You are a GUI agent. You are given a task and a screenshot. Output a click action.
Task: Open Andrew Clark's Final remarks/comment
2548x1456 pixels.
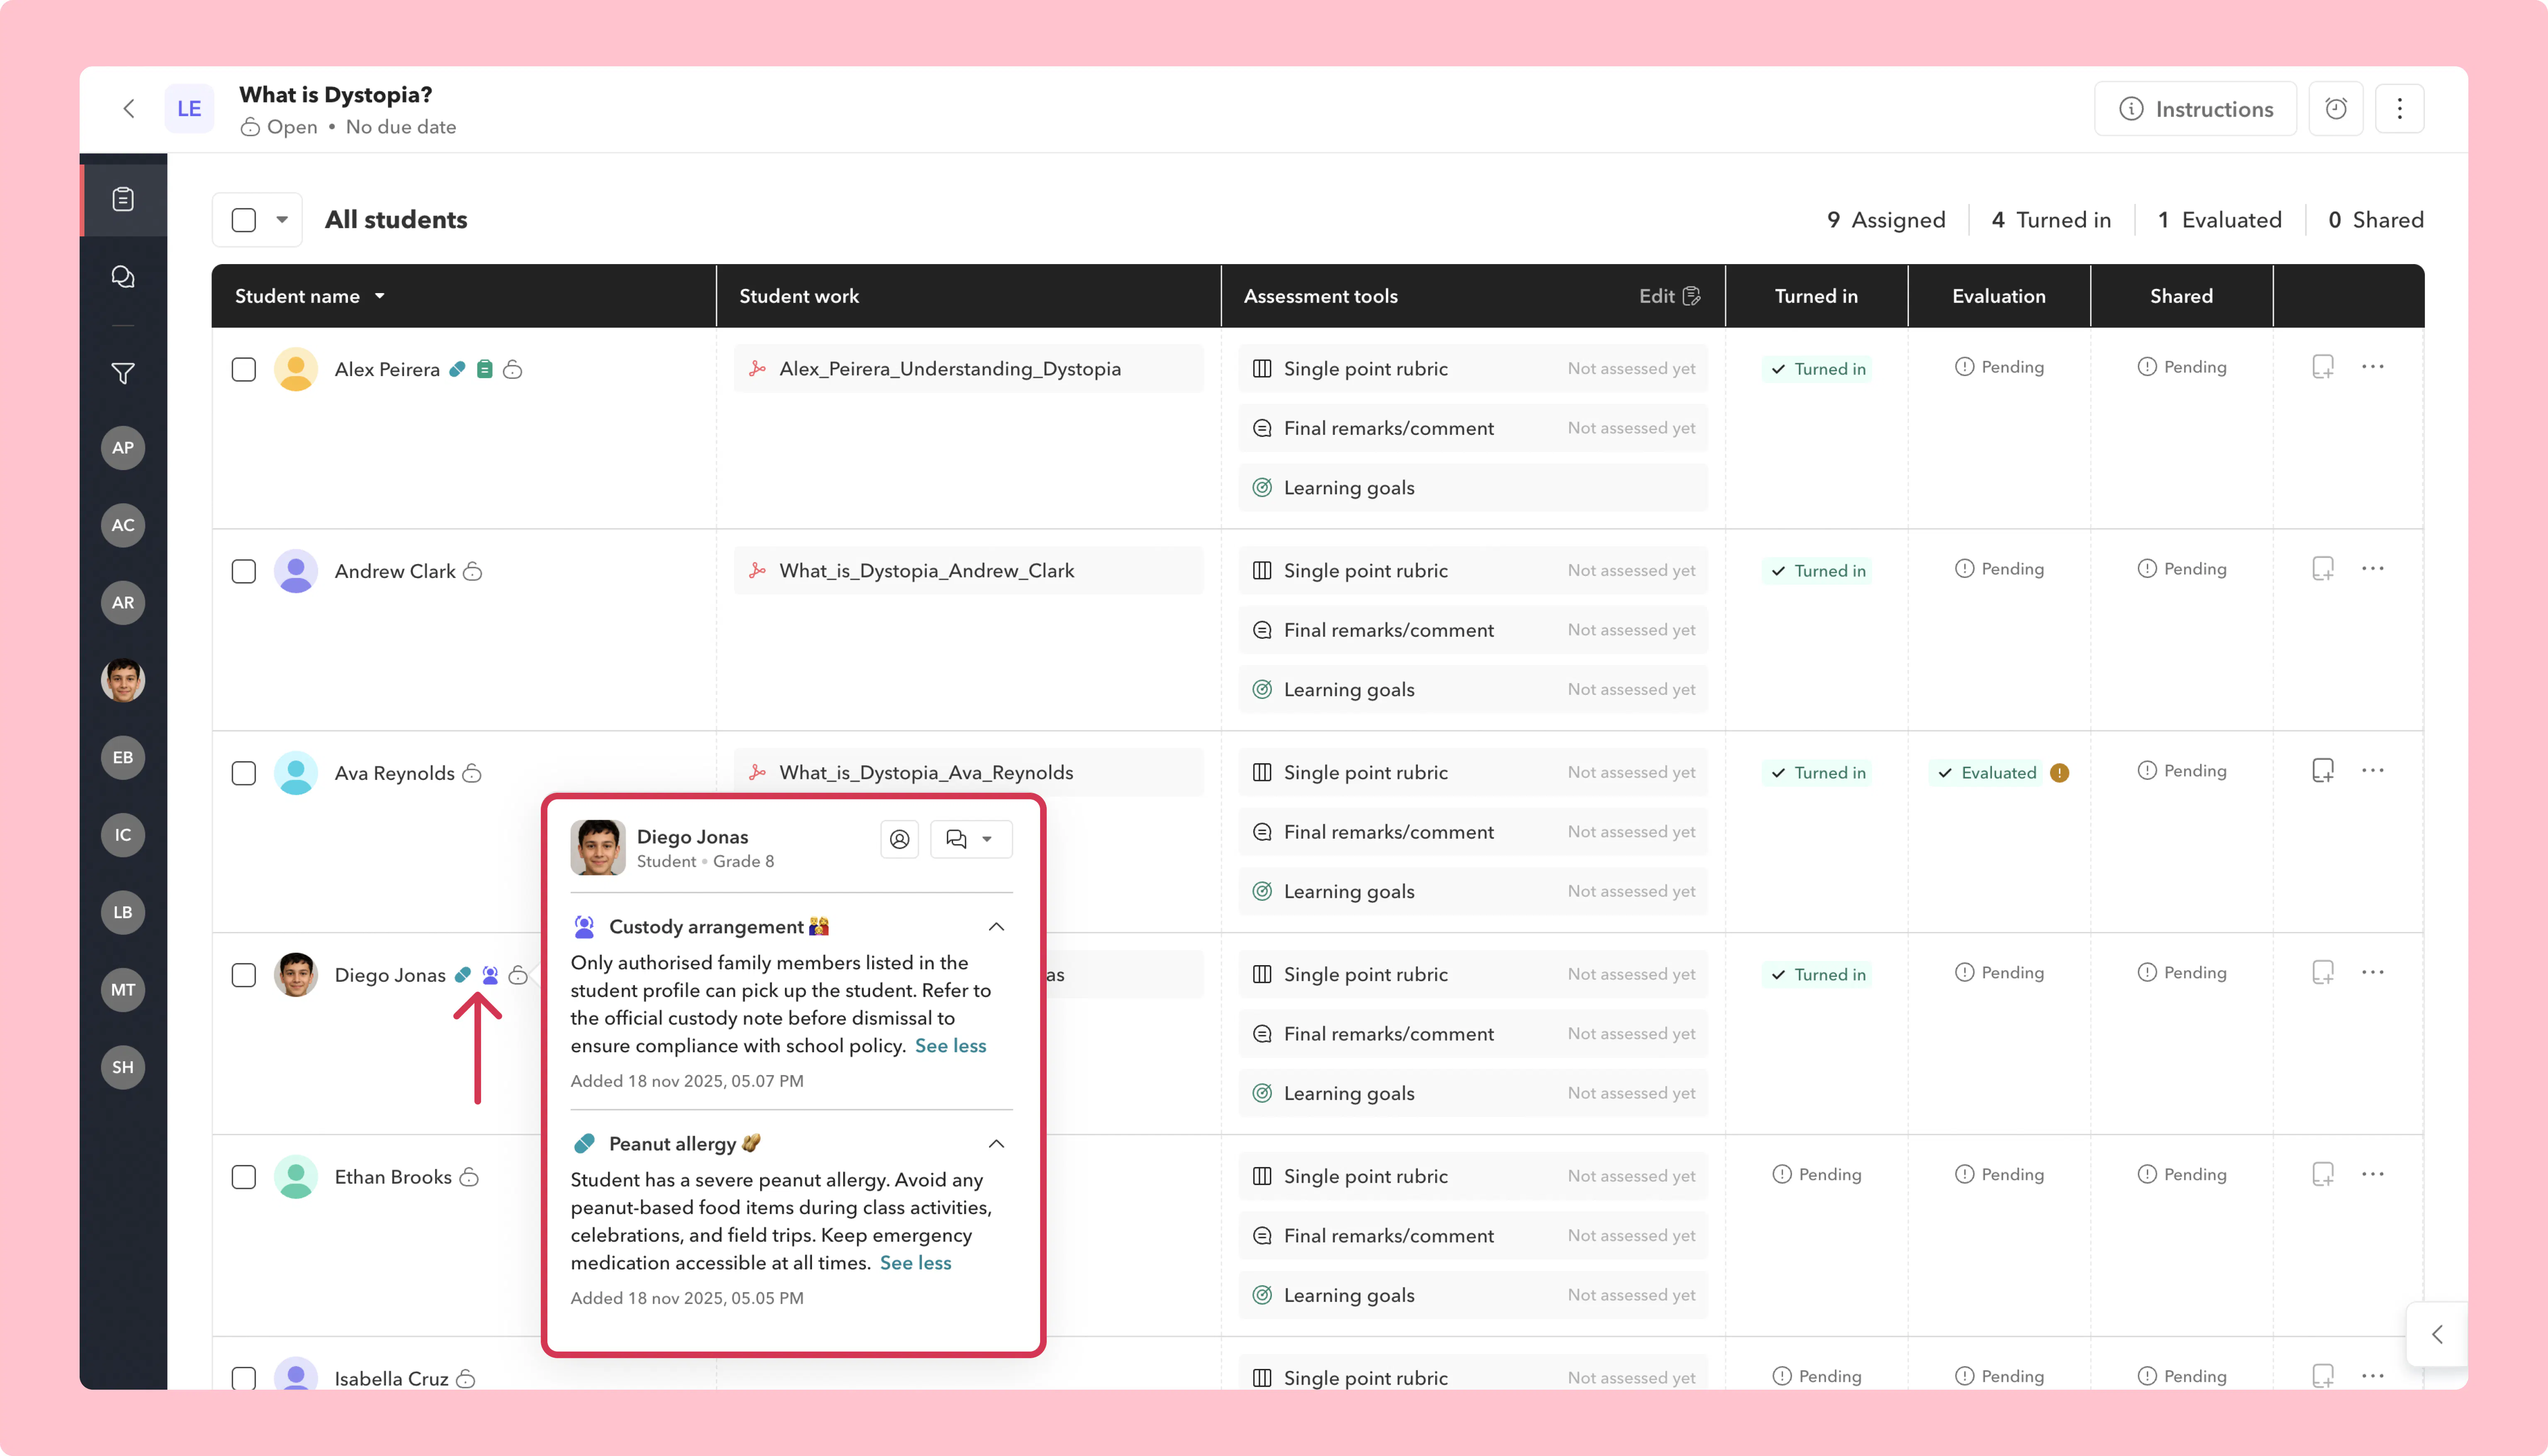pos(1473,630)
